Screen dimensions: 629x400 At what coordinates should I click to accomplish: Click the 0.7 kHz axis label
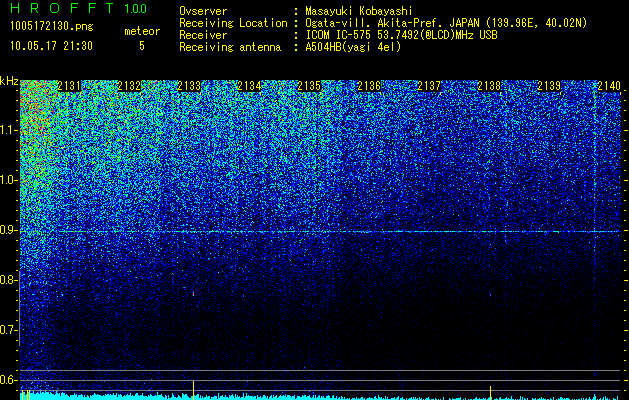coord(9,330)
